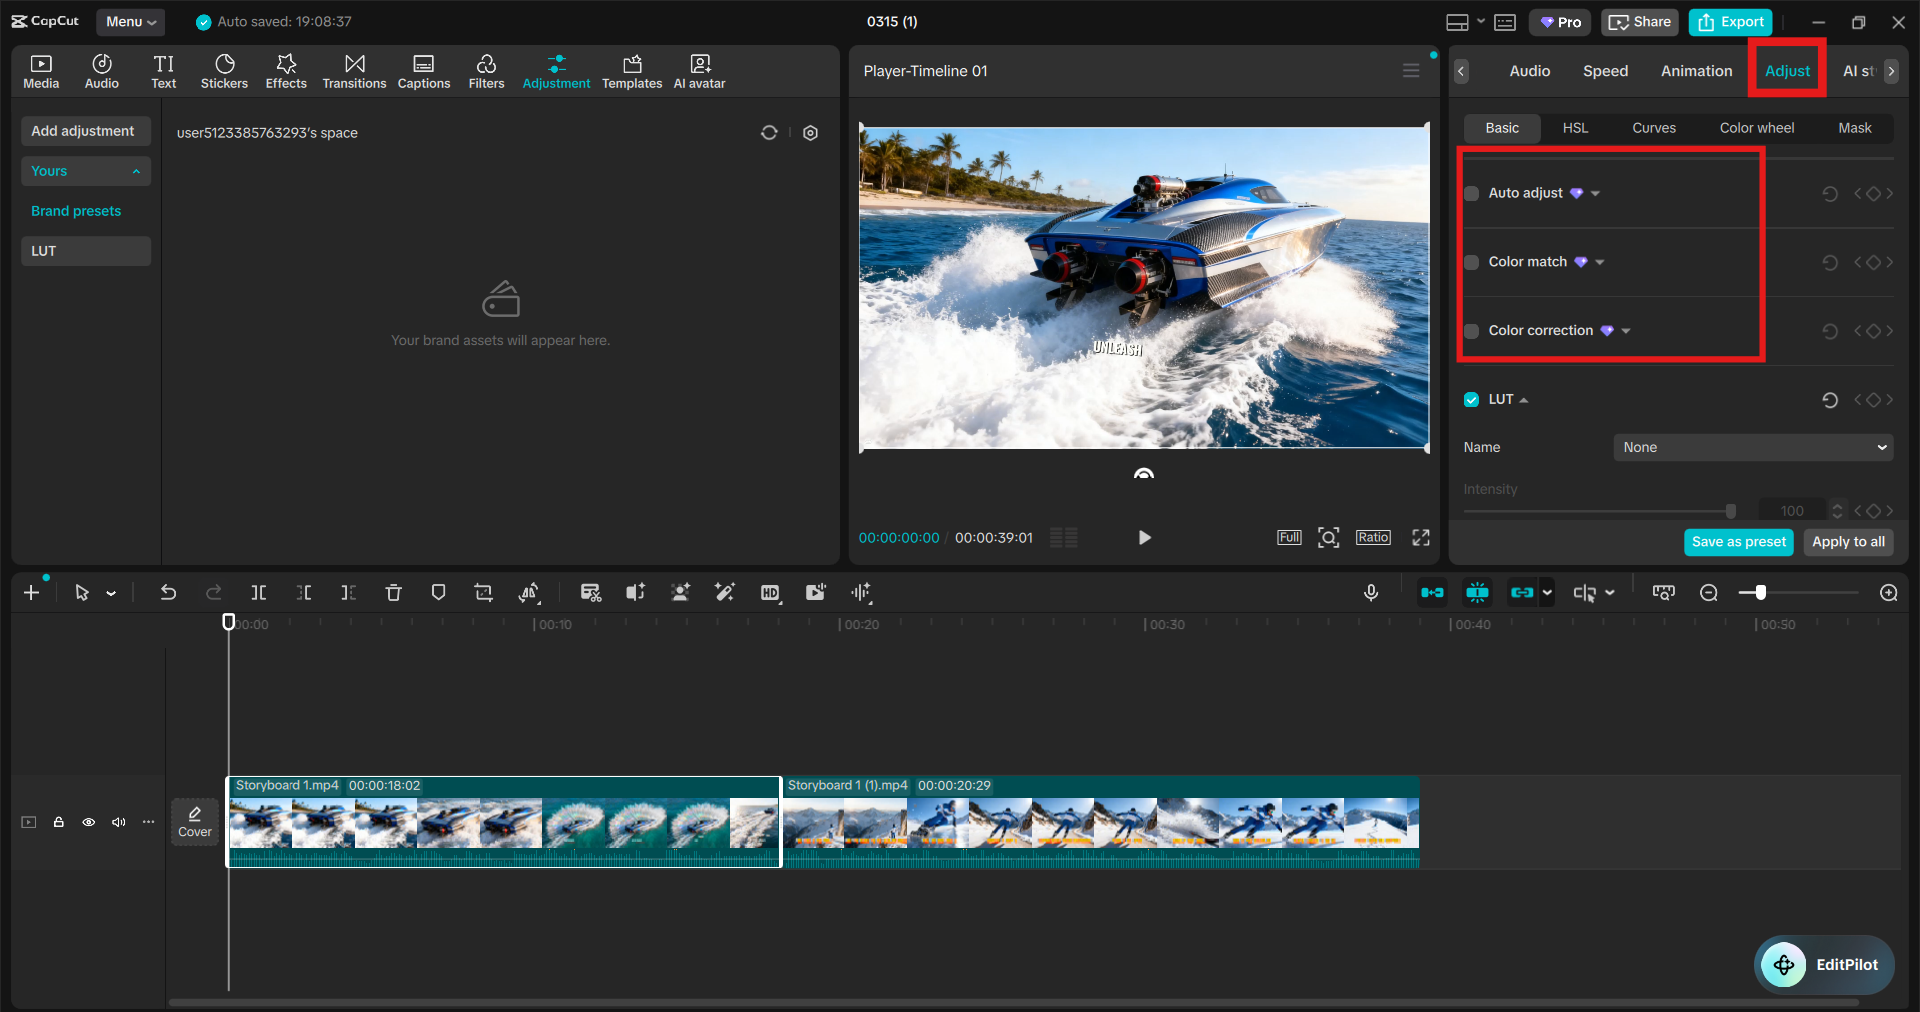Screen dimensions: 1920x1012
Task: Open the Menu dropdown
Action: pyautogui.click(x=131, y=22)
